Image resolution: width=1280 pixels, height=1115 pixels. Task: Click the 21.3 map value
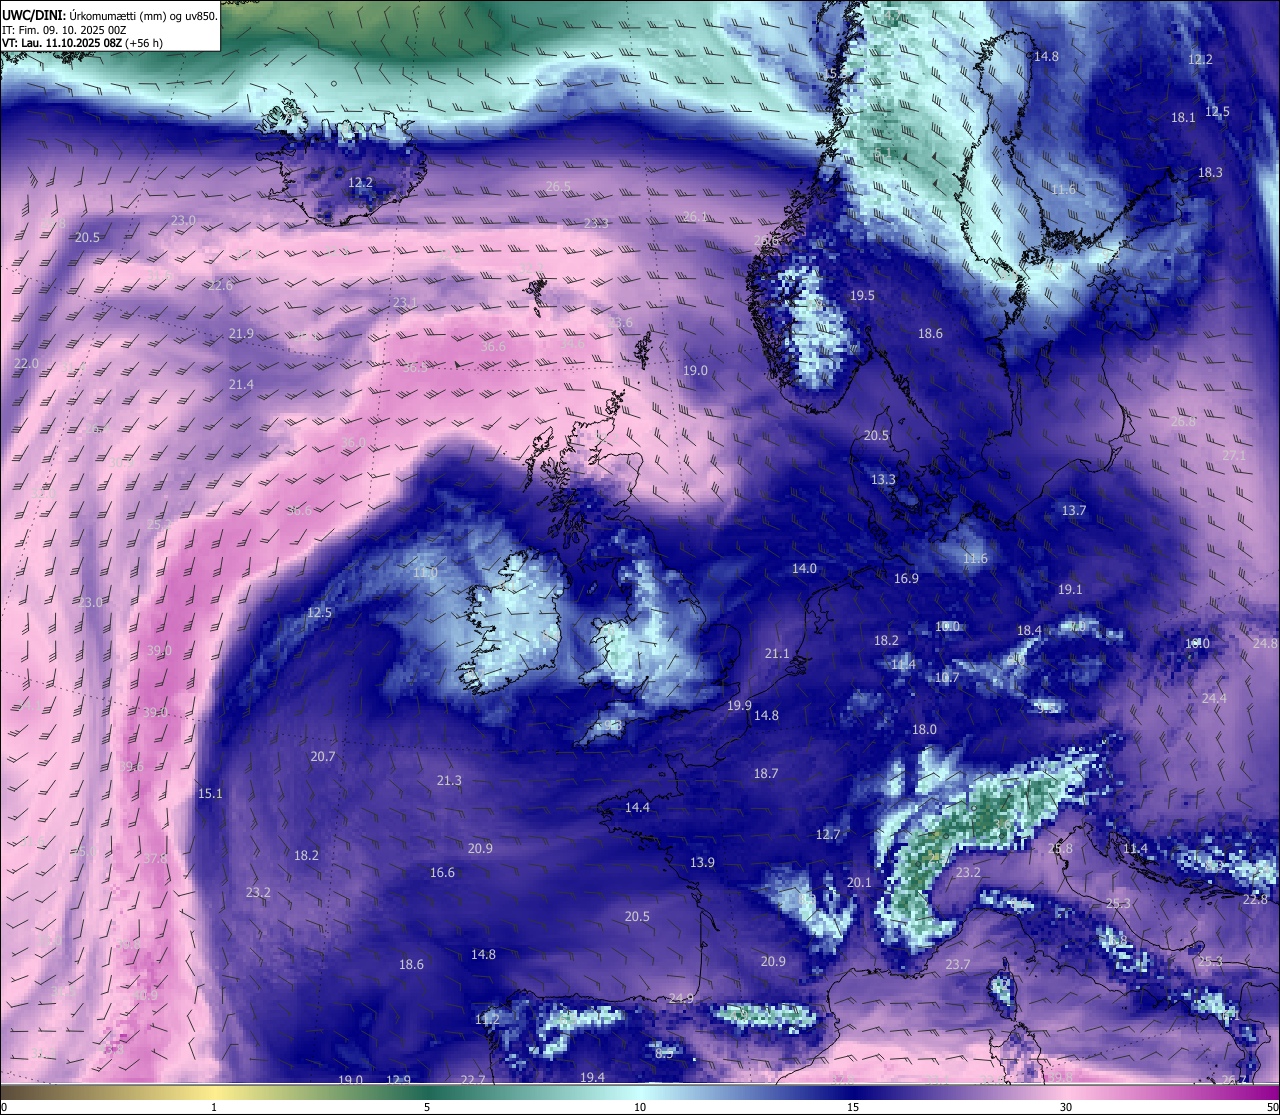[449, 780]
